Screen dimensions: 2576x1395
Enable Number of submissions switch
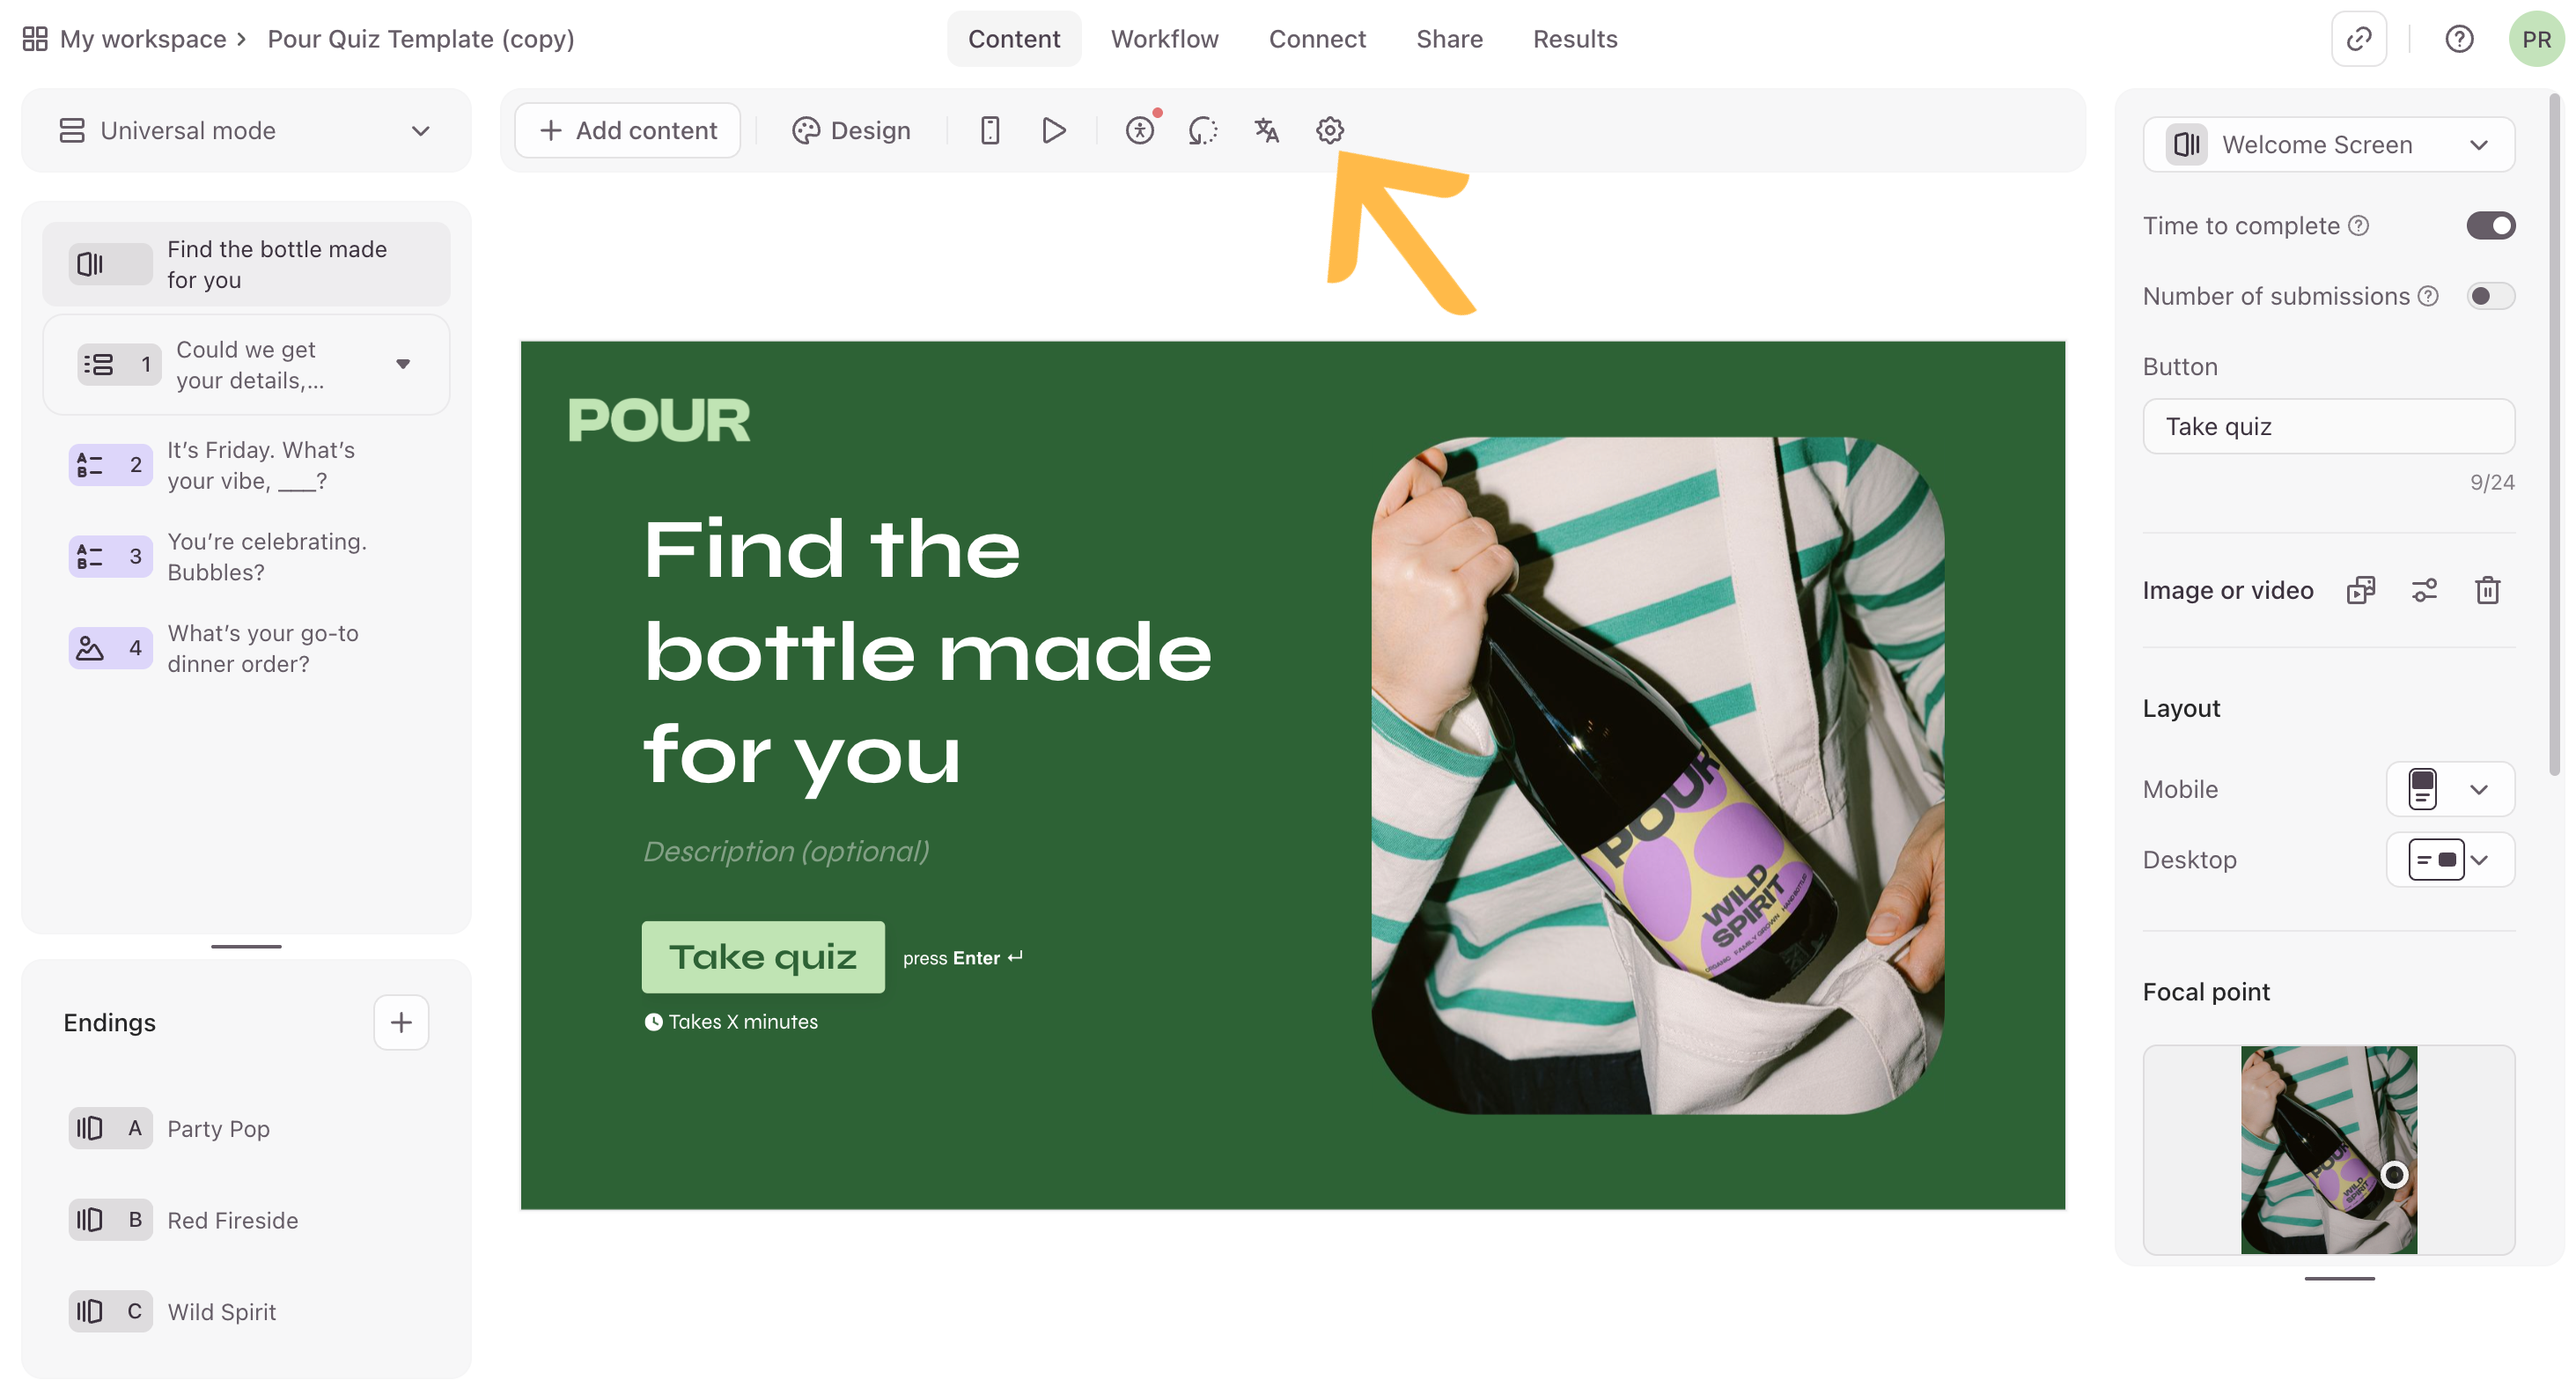click(x=2490, y=296)
